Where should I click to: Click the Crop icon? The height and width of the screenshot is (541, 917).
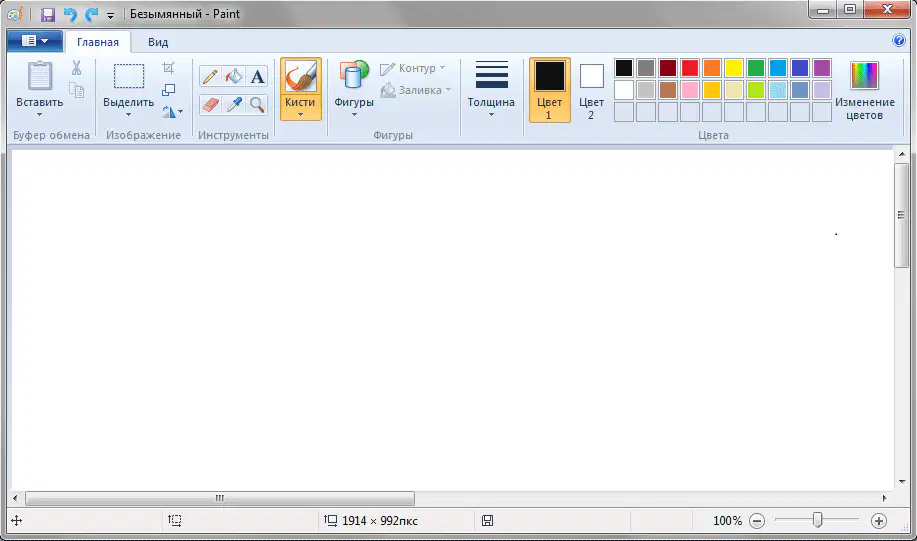click(168, 68)
